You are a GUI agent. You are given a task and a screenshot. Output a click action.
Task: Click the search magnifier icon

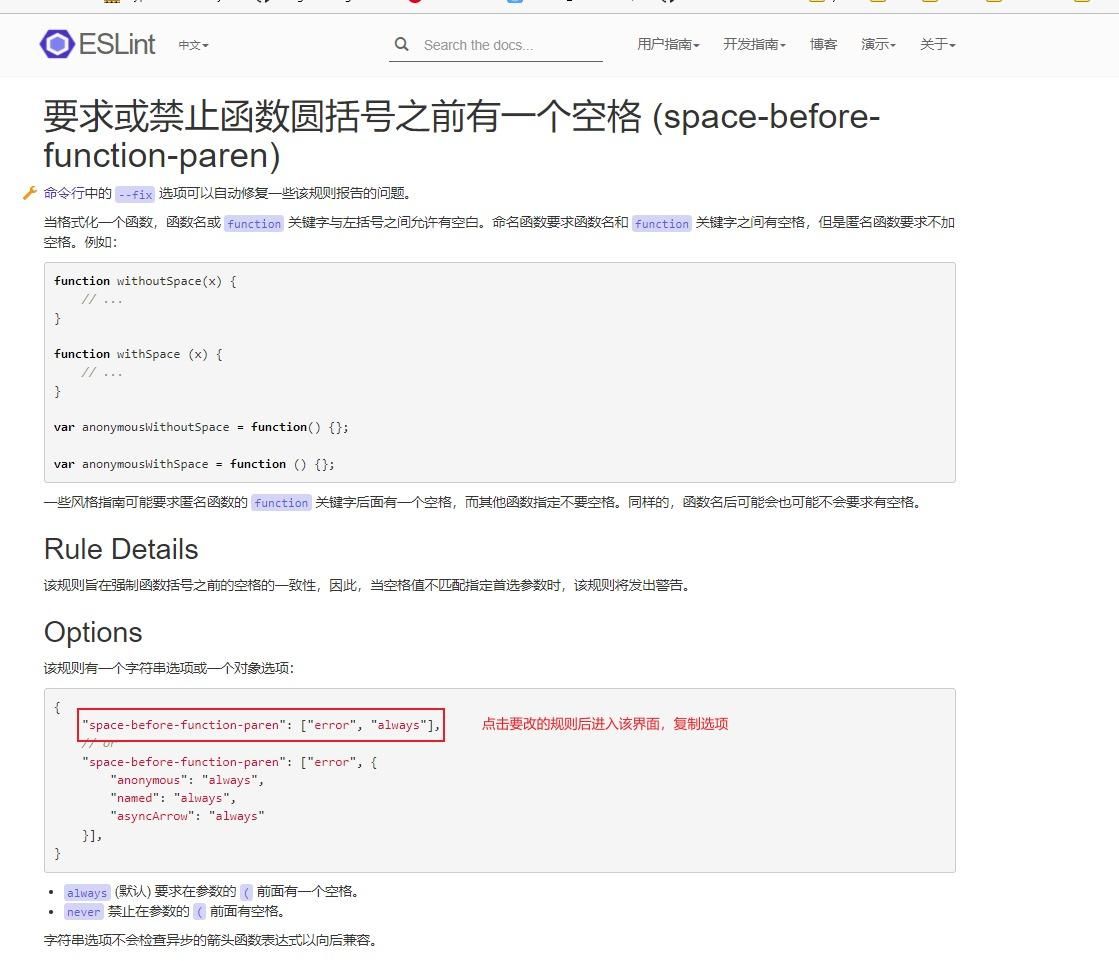pos(402,45)
